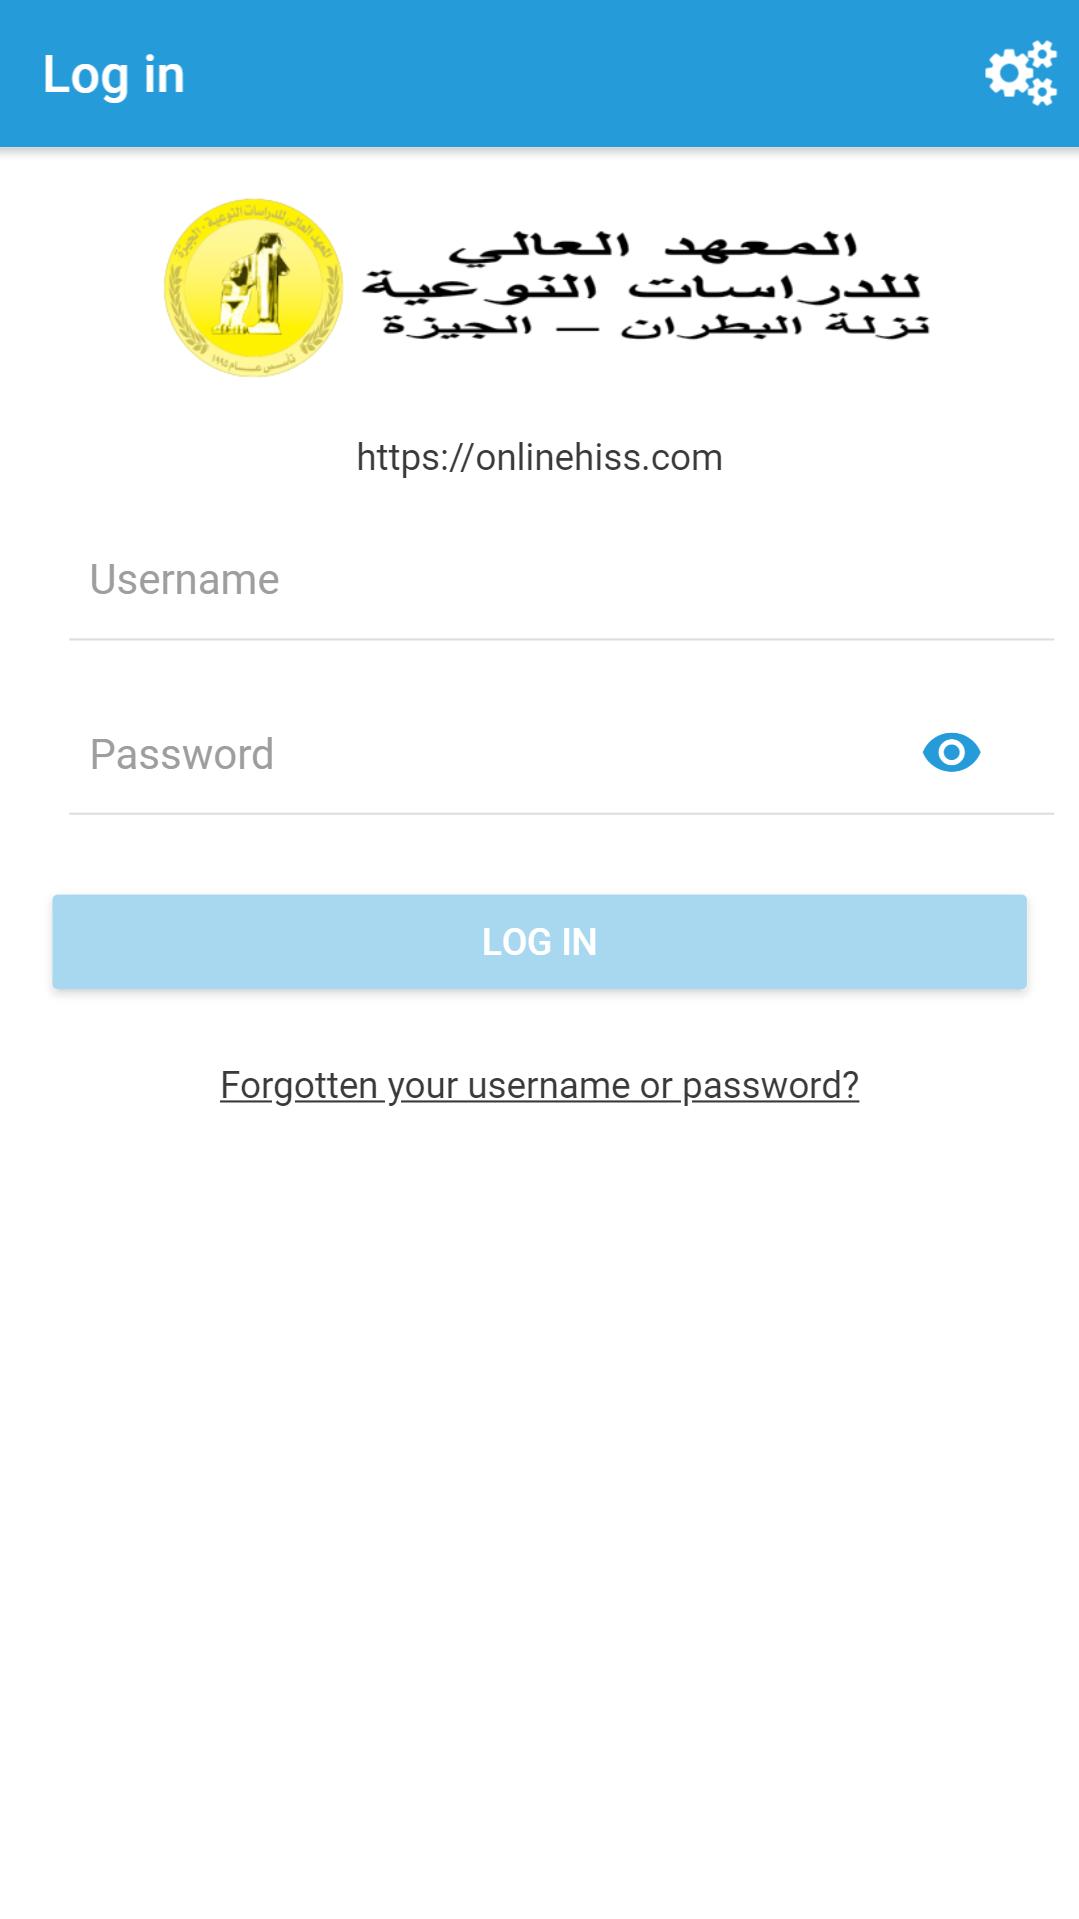Screen dimensions: 1079x1919
Task: Click the Username placeholder text
Action: [185, 580]
